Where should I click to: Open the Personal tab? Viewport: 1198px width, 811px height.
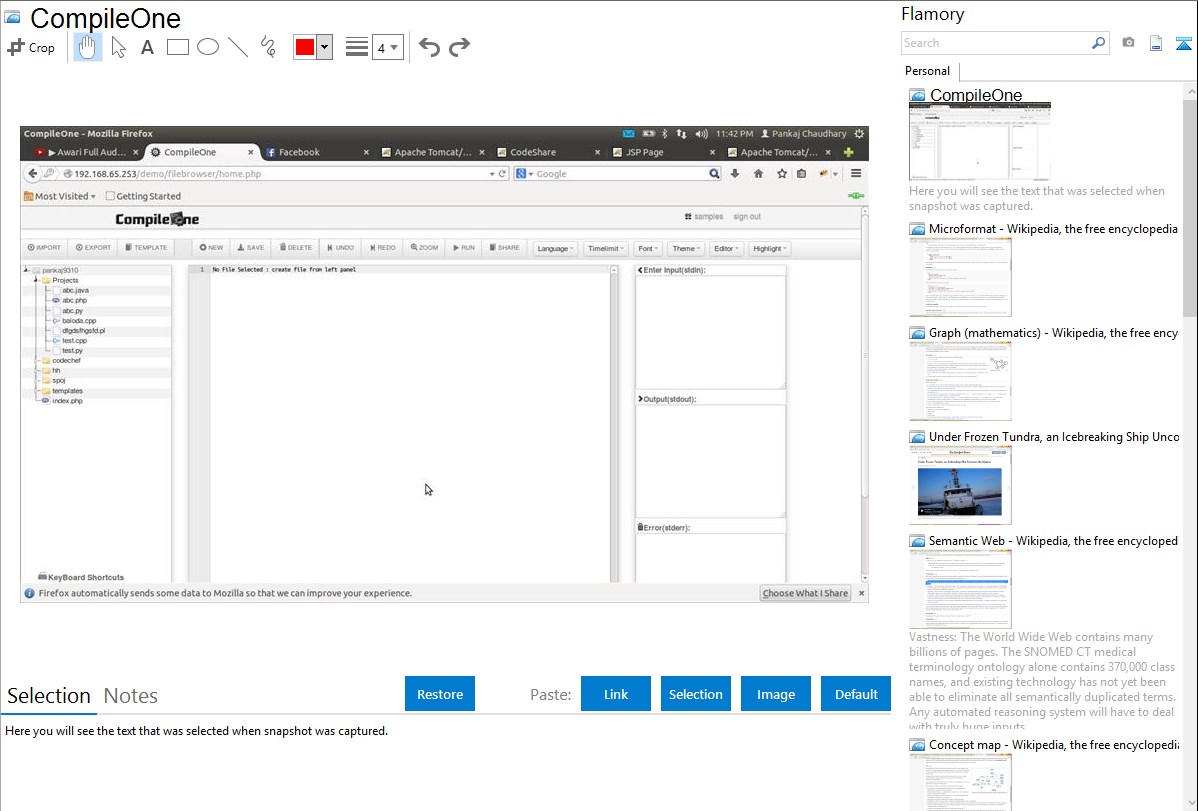point(928,71)
